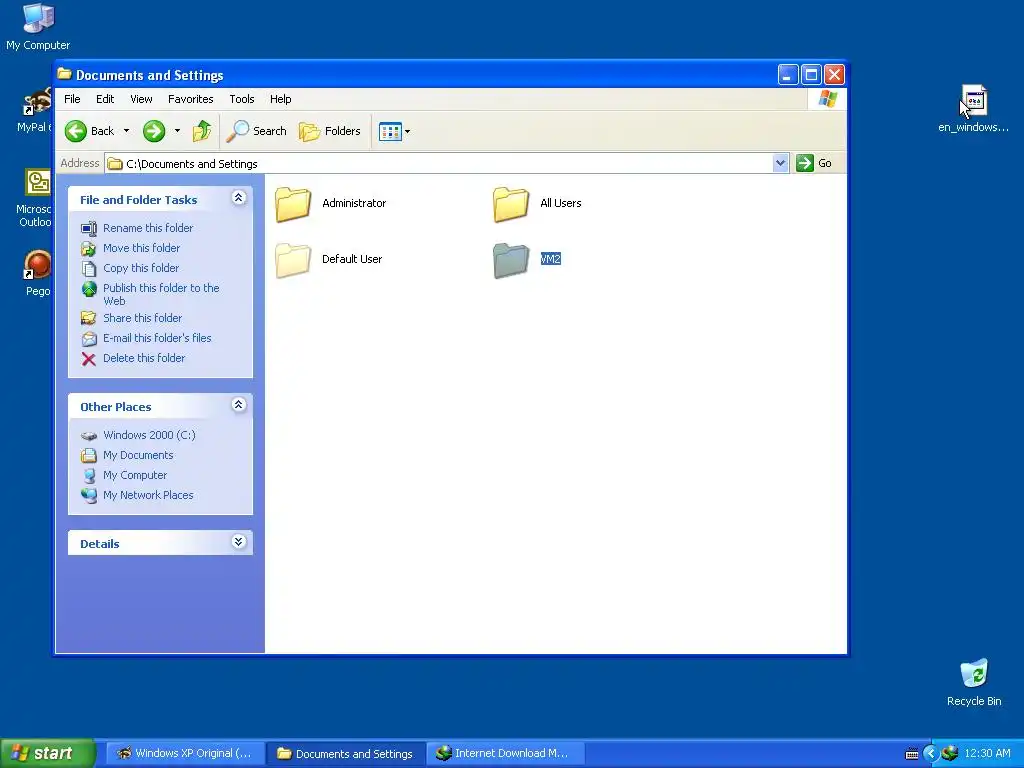
Task: Open the File menu
Action: [72, 99]
